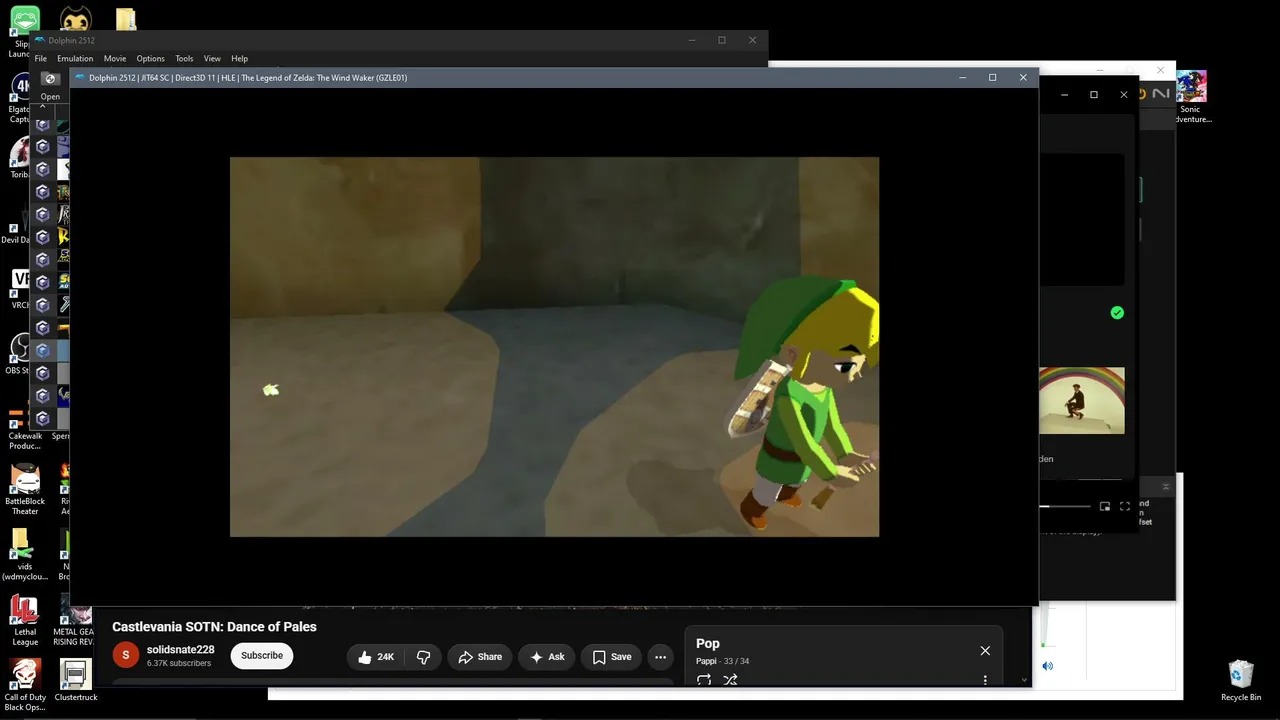This screenshot has height=720, width=1280.
Task: Open the Clustertruck desktop shortcut
Action: pos(76,680)
